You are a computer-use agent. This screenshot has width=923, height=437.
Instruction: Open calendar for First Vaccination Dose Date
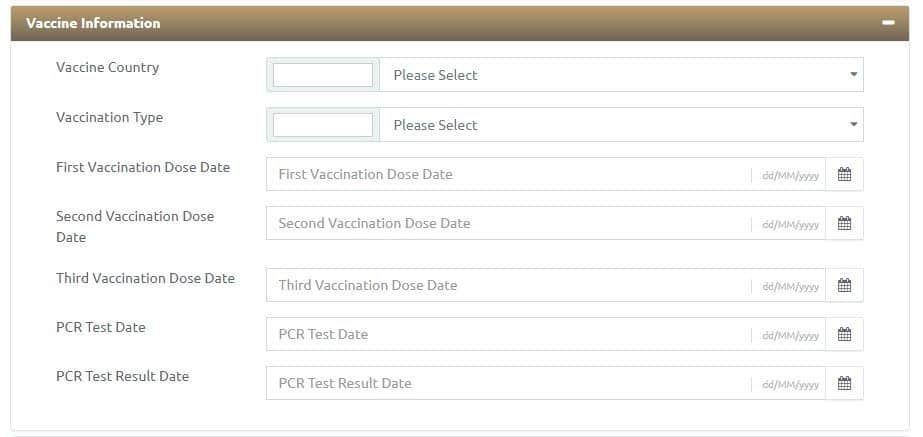[x=844, y=174]
